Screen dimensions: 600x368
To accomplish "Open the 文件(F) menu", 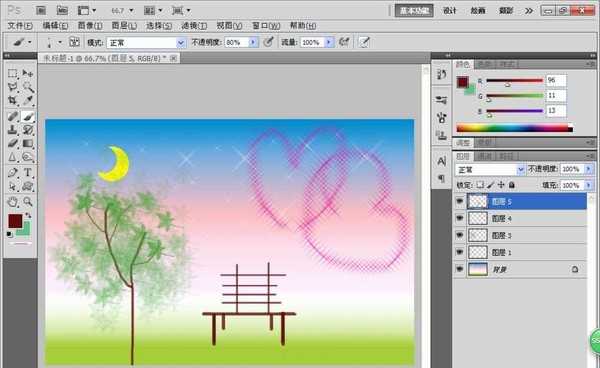I will point(20,26).
